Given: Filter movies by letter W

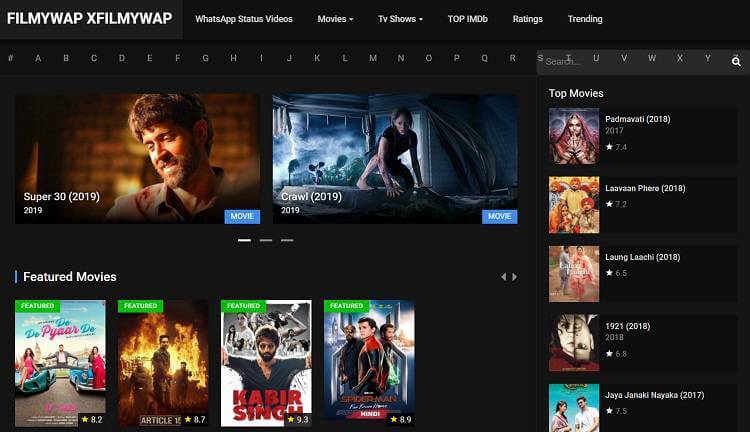Looking at the screenshot, I should click(x=652, y=58).
